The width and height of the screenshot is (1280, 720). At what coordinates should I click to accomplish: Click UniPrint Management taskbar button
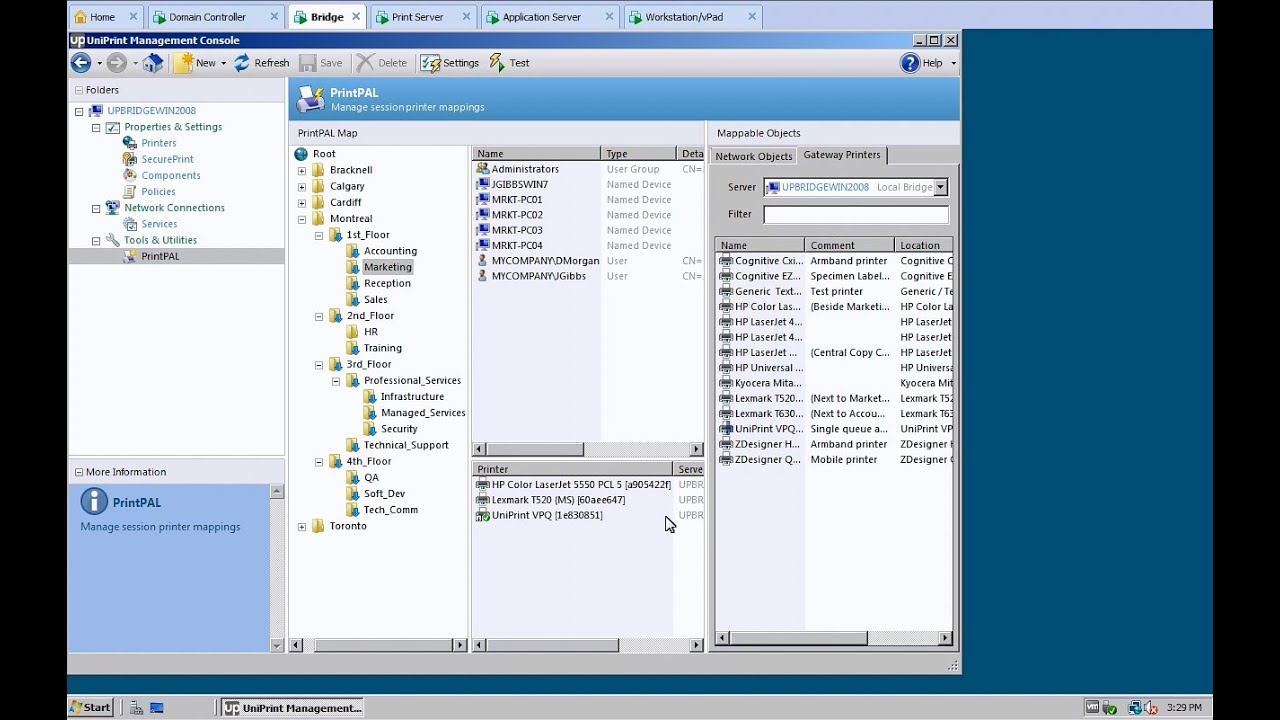pyautogui.click(x=292, y=707)
